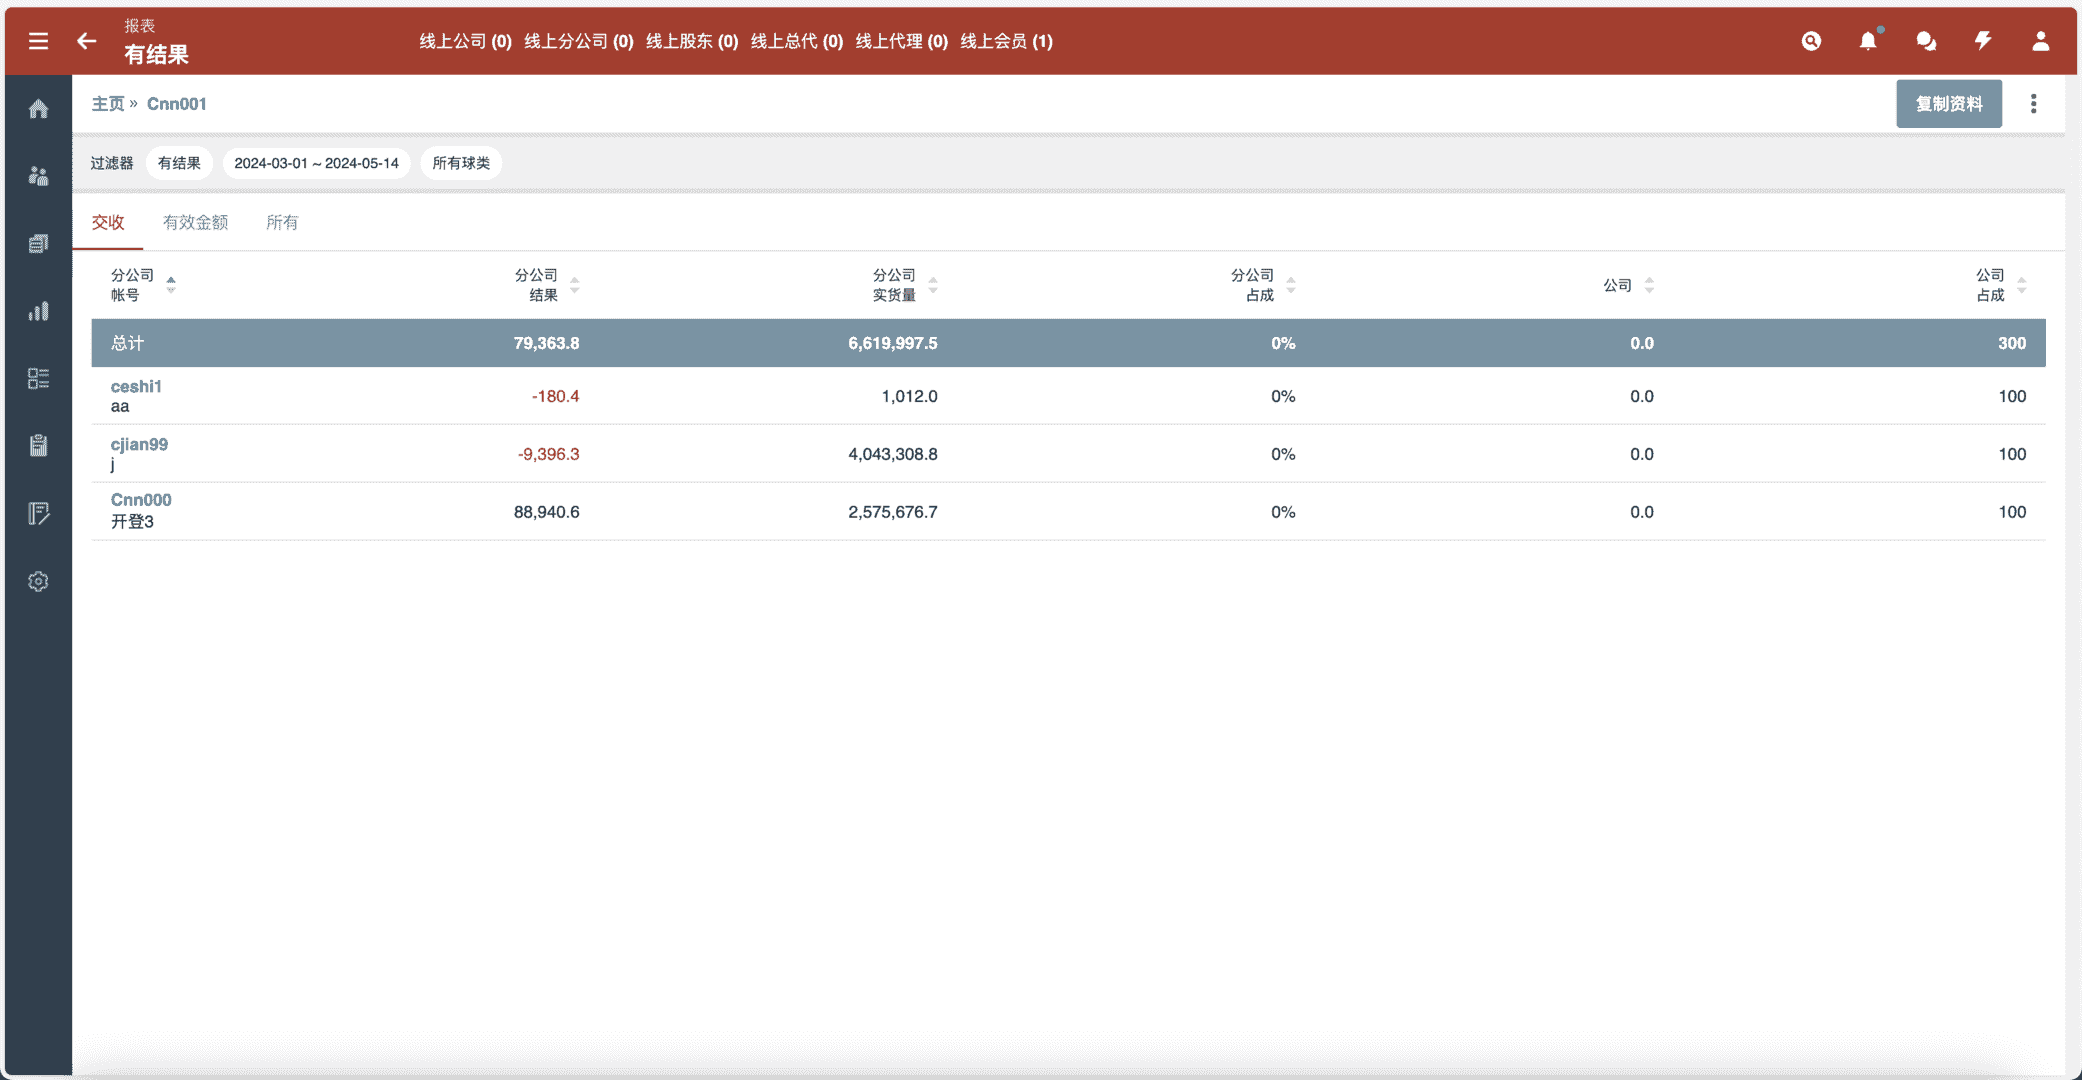Viewport: 2082px width, 1080px height.
Task: Click the 复制资料 button
Action: [1948, 104]
